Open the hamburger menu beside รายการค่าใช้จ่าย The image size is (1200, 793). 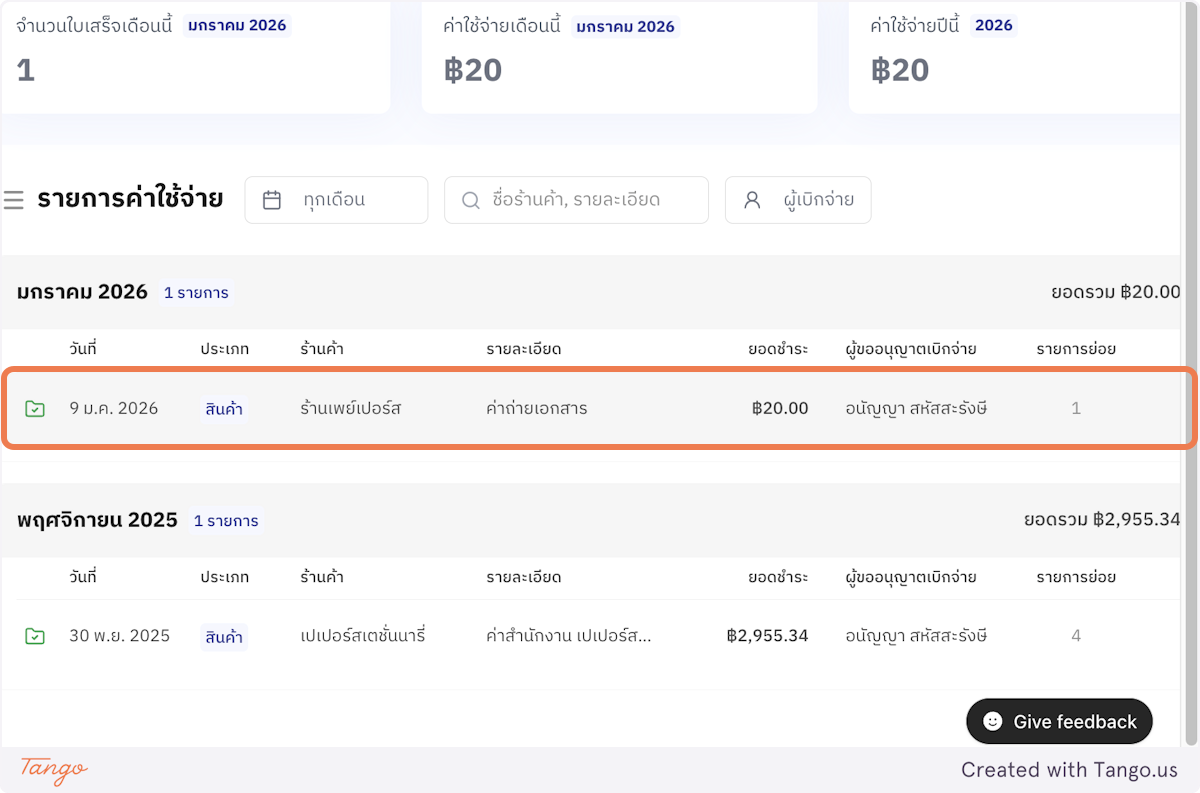click(x=13, y=200)
